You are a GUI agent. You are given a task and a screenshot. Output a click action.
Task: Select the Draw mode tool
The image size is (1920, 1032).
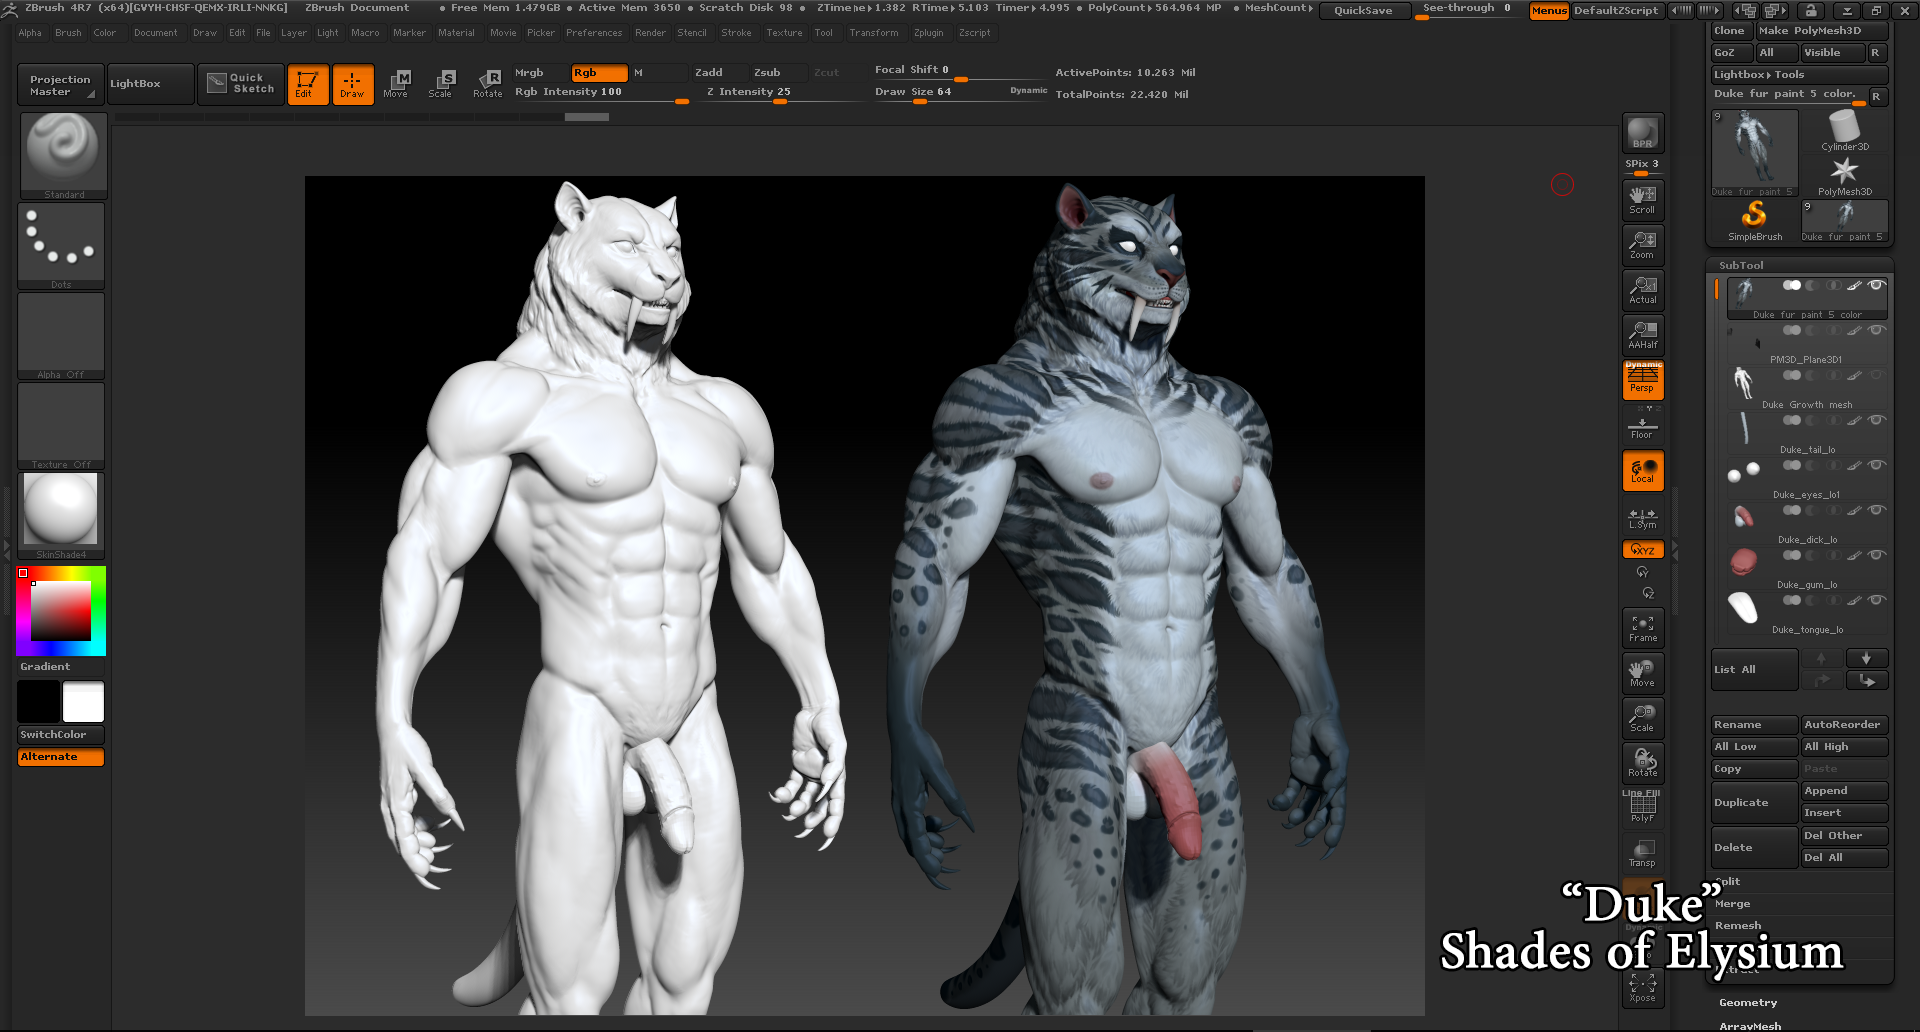tap(353, 84)
